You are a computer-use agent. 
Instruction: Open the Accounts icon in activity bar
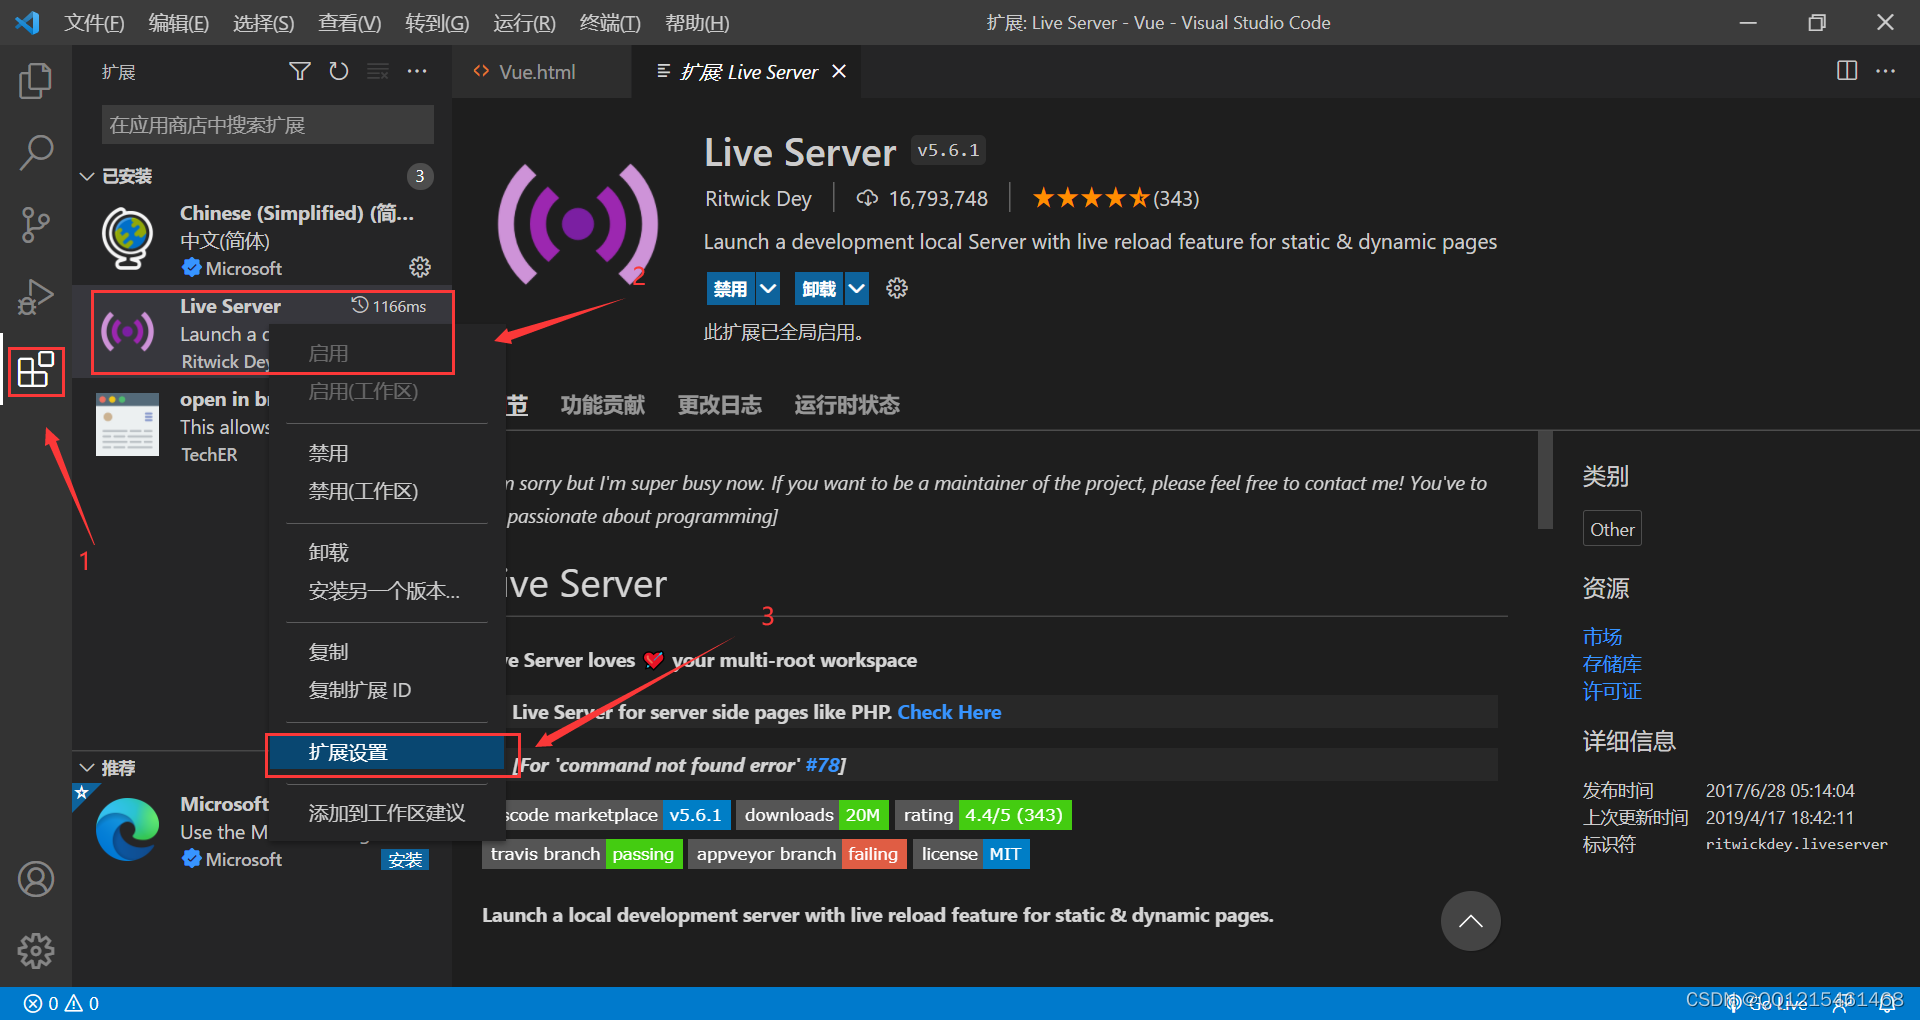click(36, 879)
